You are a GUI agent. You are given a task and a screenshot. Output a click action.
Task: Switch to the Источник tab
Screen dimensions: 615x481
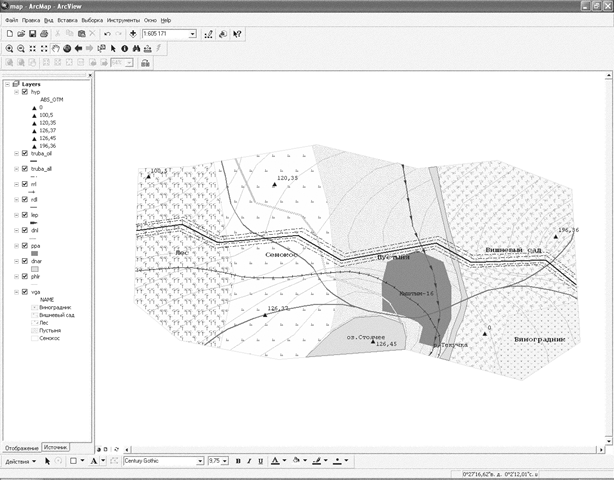pos(55,446)
